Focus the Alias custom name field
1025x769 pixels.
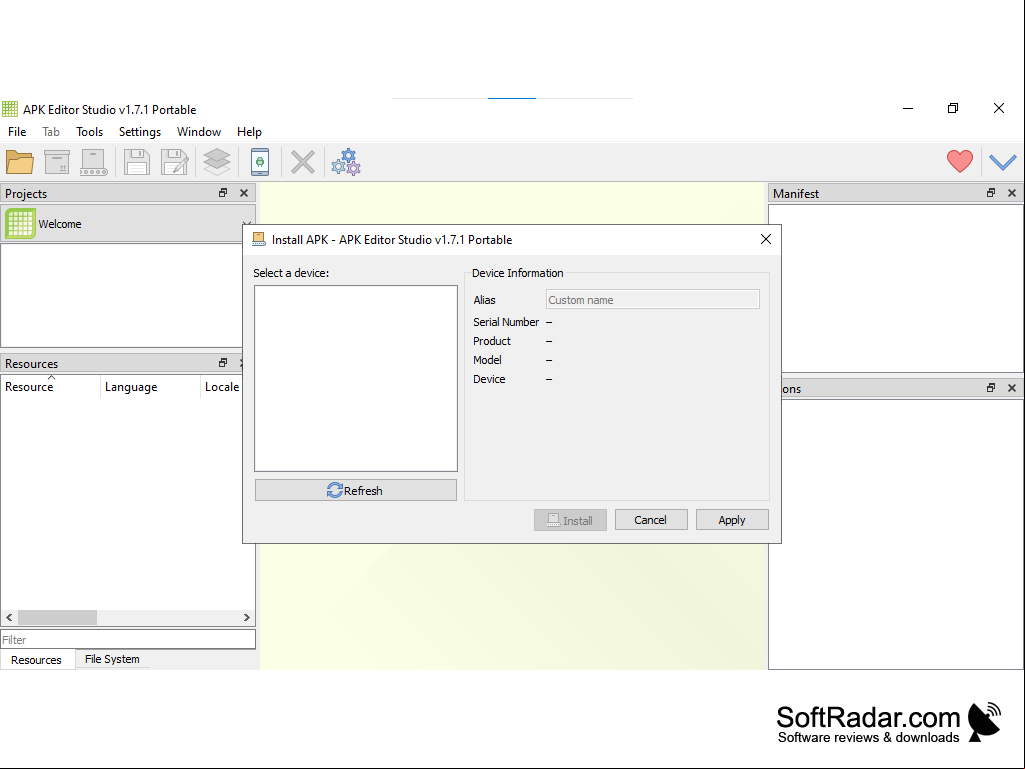652,299
